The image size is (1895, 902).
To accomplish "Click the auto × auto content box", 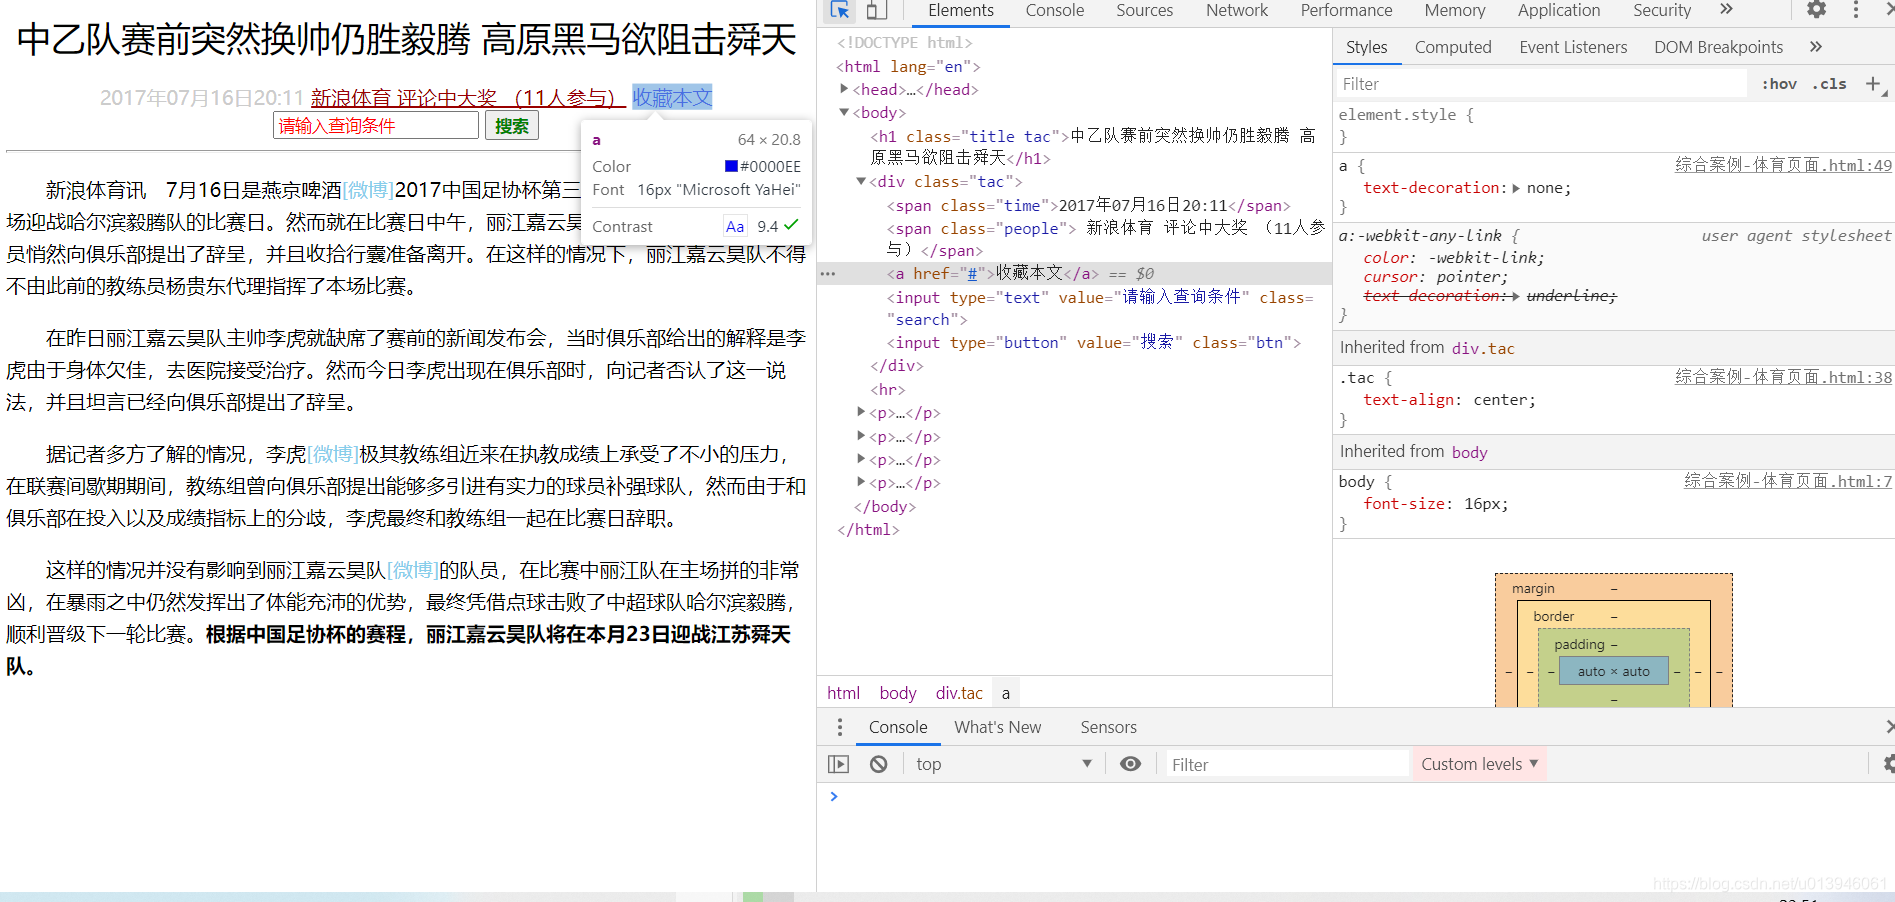I will 1614,671.
